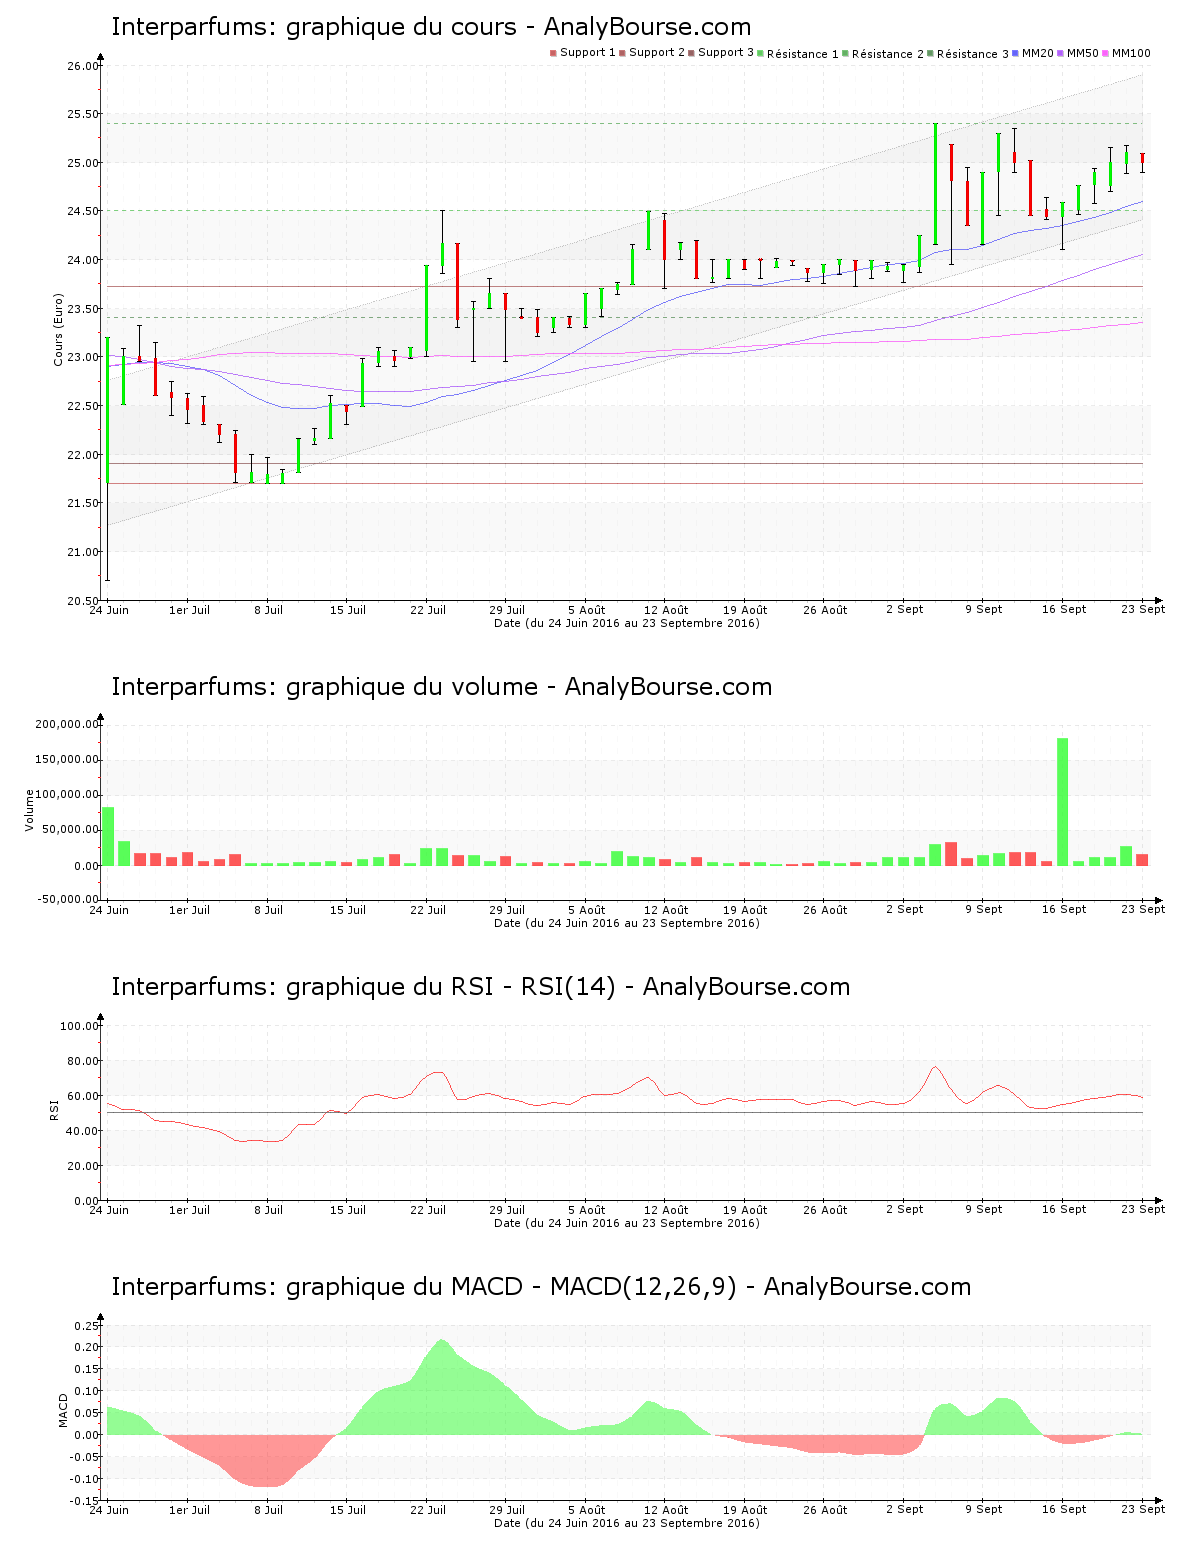Click the date range caption under MACD chart
This screenshot has width=1200, height=1550.
coord(627,1523)
